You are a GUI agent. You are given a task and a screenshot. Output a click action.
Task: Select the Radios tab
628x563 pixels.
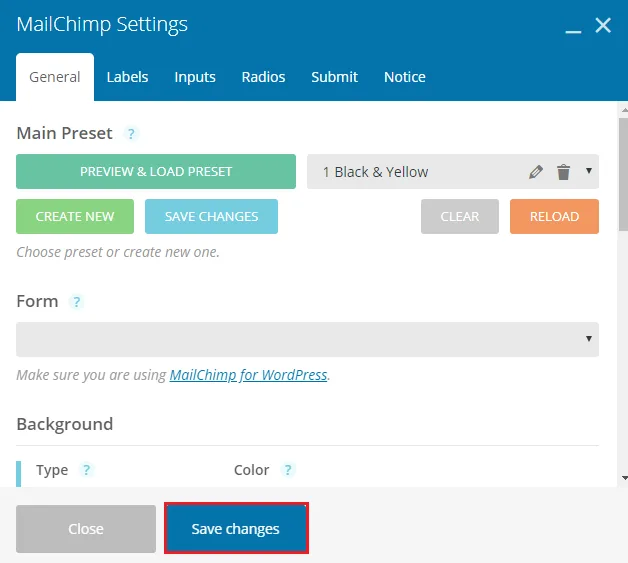pyautogui.click(x=263, y=77)
